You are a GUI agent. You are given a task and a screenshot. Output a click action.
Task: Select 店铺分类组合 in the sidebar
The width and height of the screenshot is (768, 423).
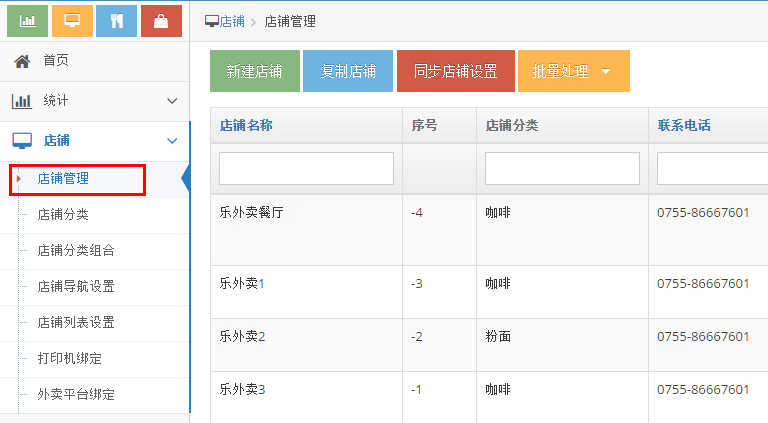76,251
